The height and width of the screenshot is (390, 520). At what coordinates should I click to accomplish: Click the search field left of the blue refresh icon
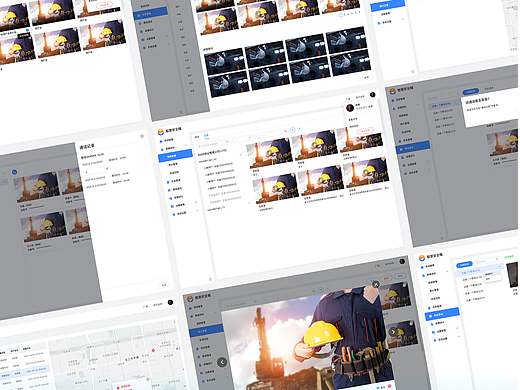(271, 134)
